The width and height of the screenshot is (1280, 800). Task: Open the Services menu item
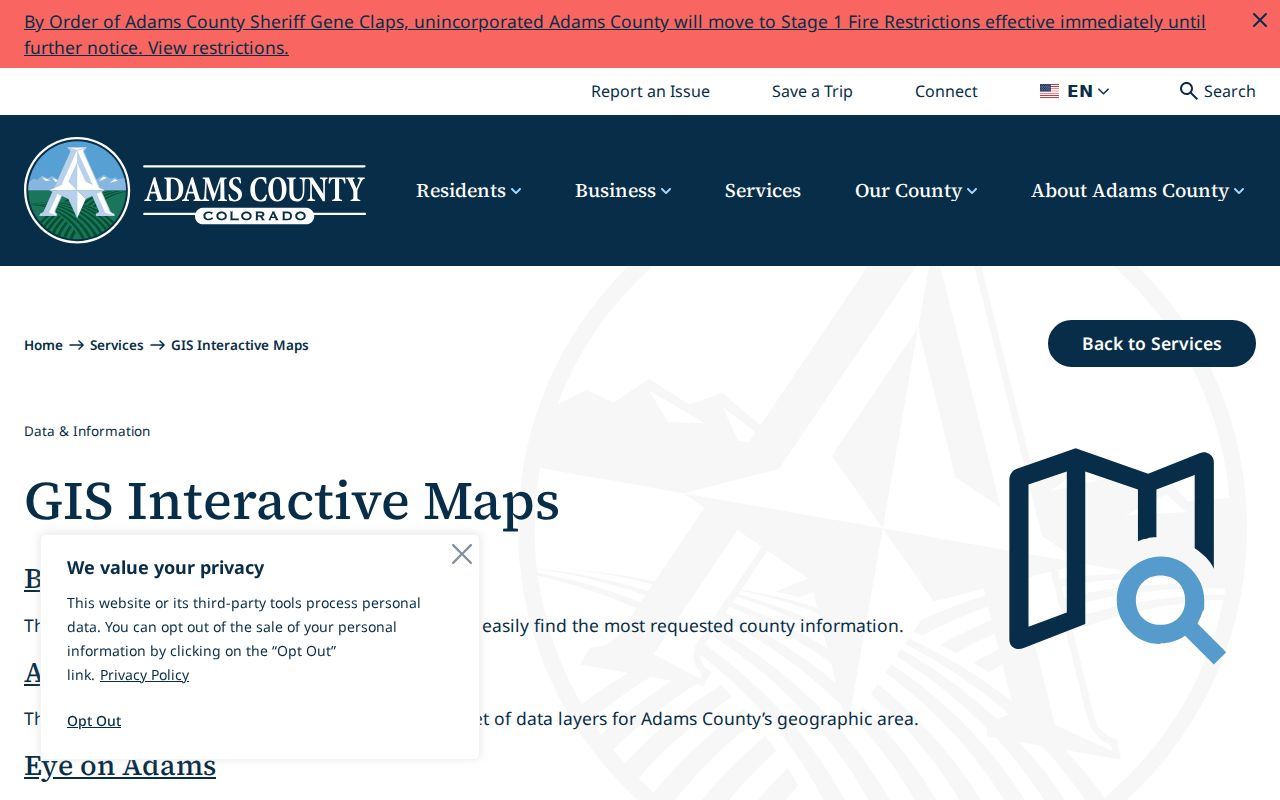click(763, 190)
